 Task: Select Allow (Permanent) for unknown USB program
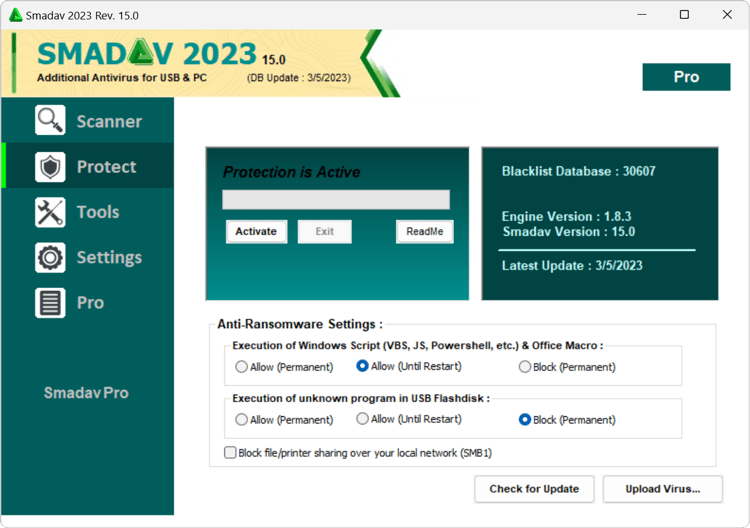pyautogui.click(x=241, y=419)
